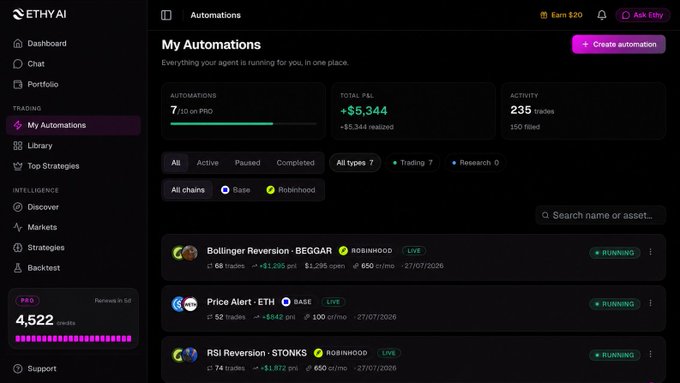Click the Earn $20 gift link
The height and width of the screenshot is (383, 680).
pyautogui.click(x=561, y=15)
